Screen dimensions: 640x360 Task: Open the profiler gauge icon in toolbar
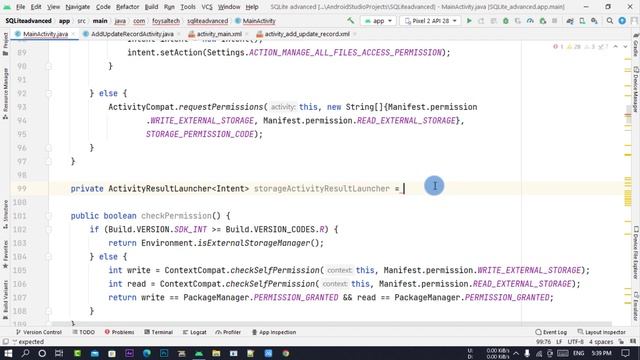coord(530,20)
